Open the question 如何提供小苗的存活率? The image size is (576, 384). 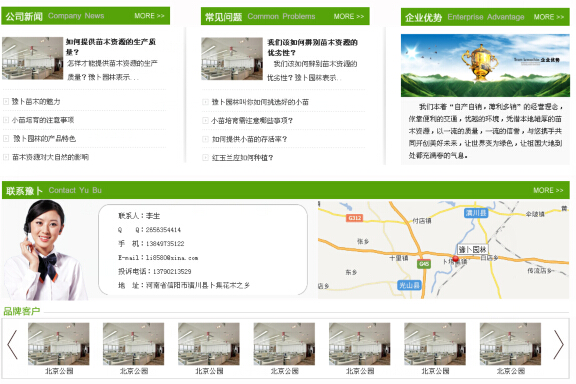(x=249, y=139)
